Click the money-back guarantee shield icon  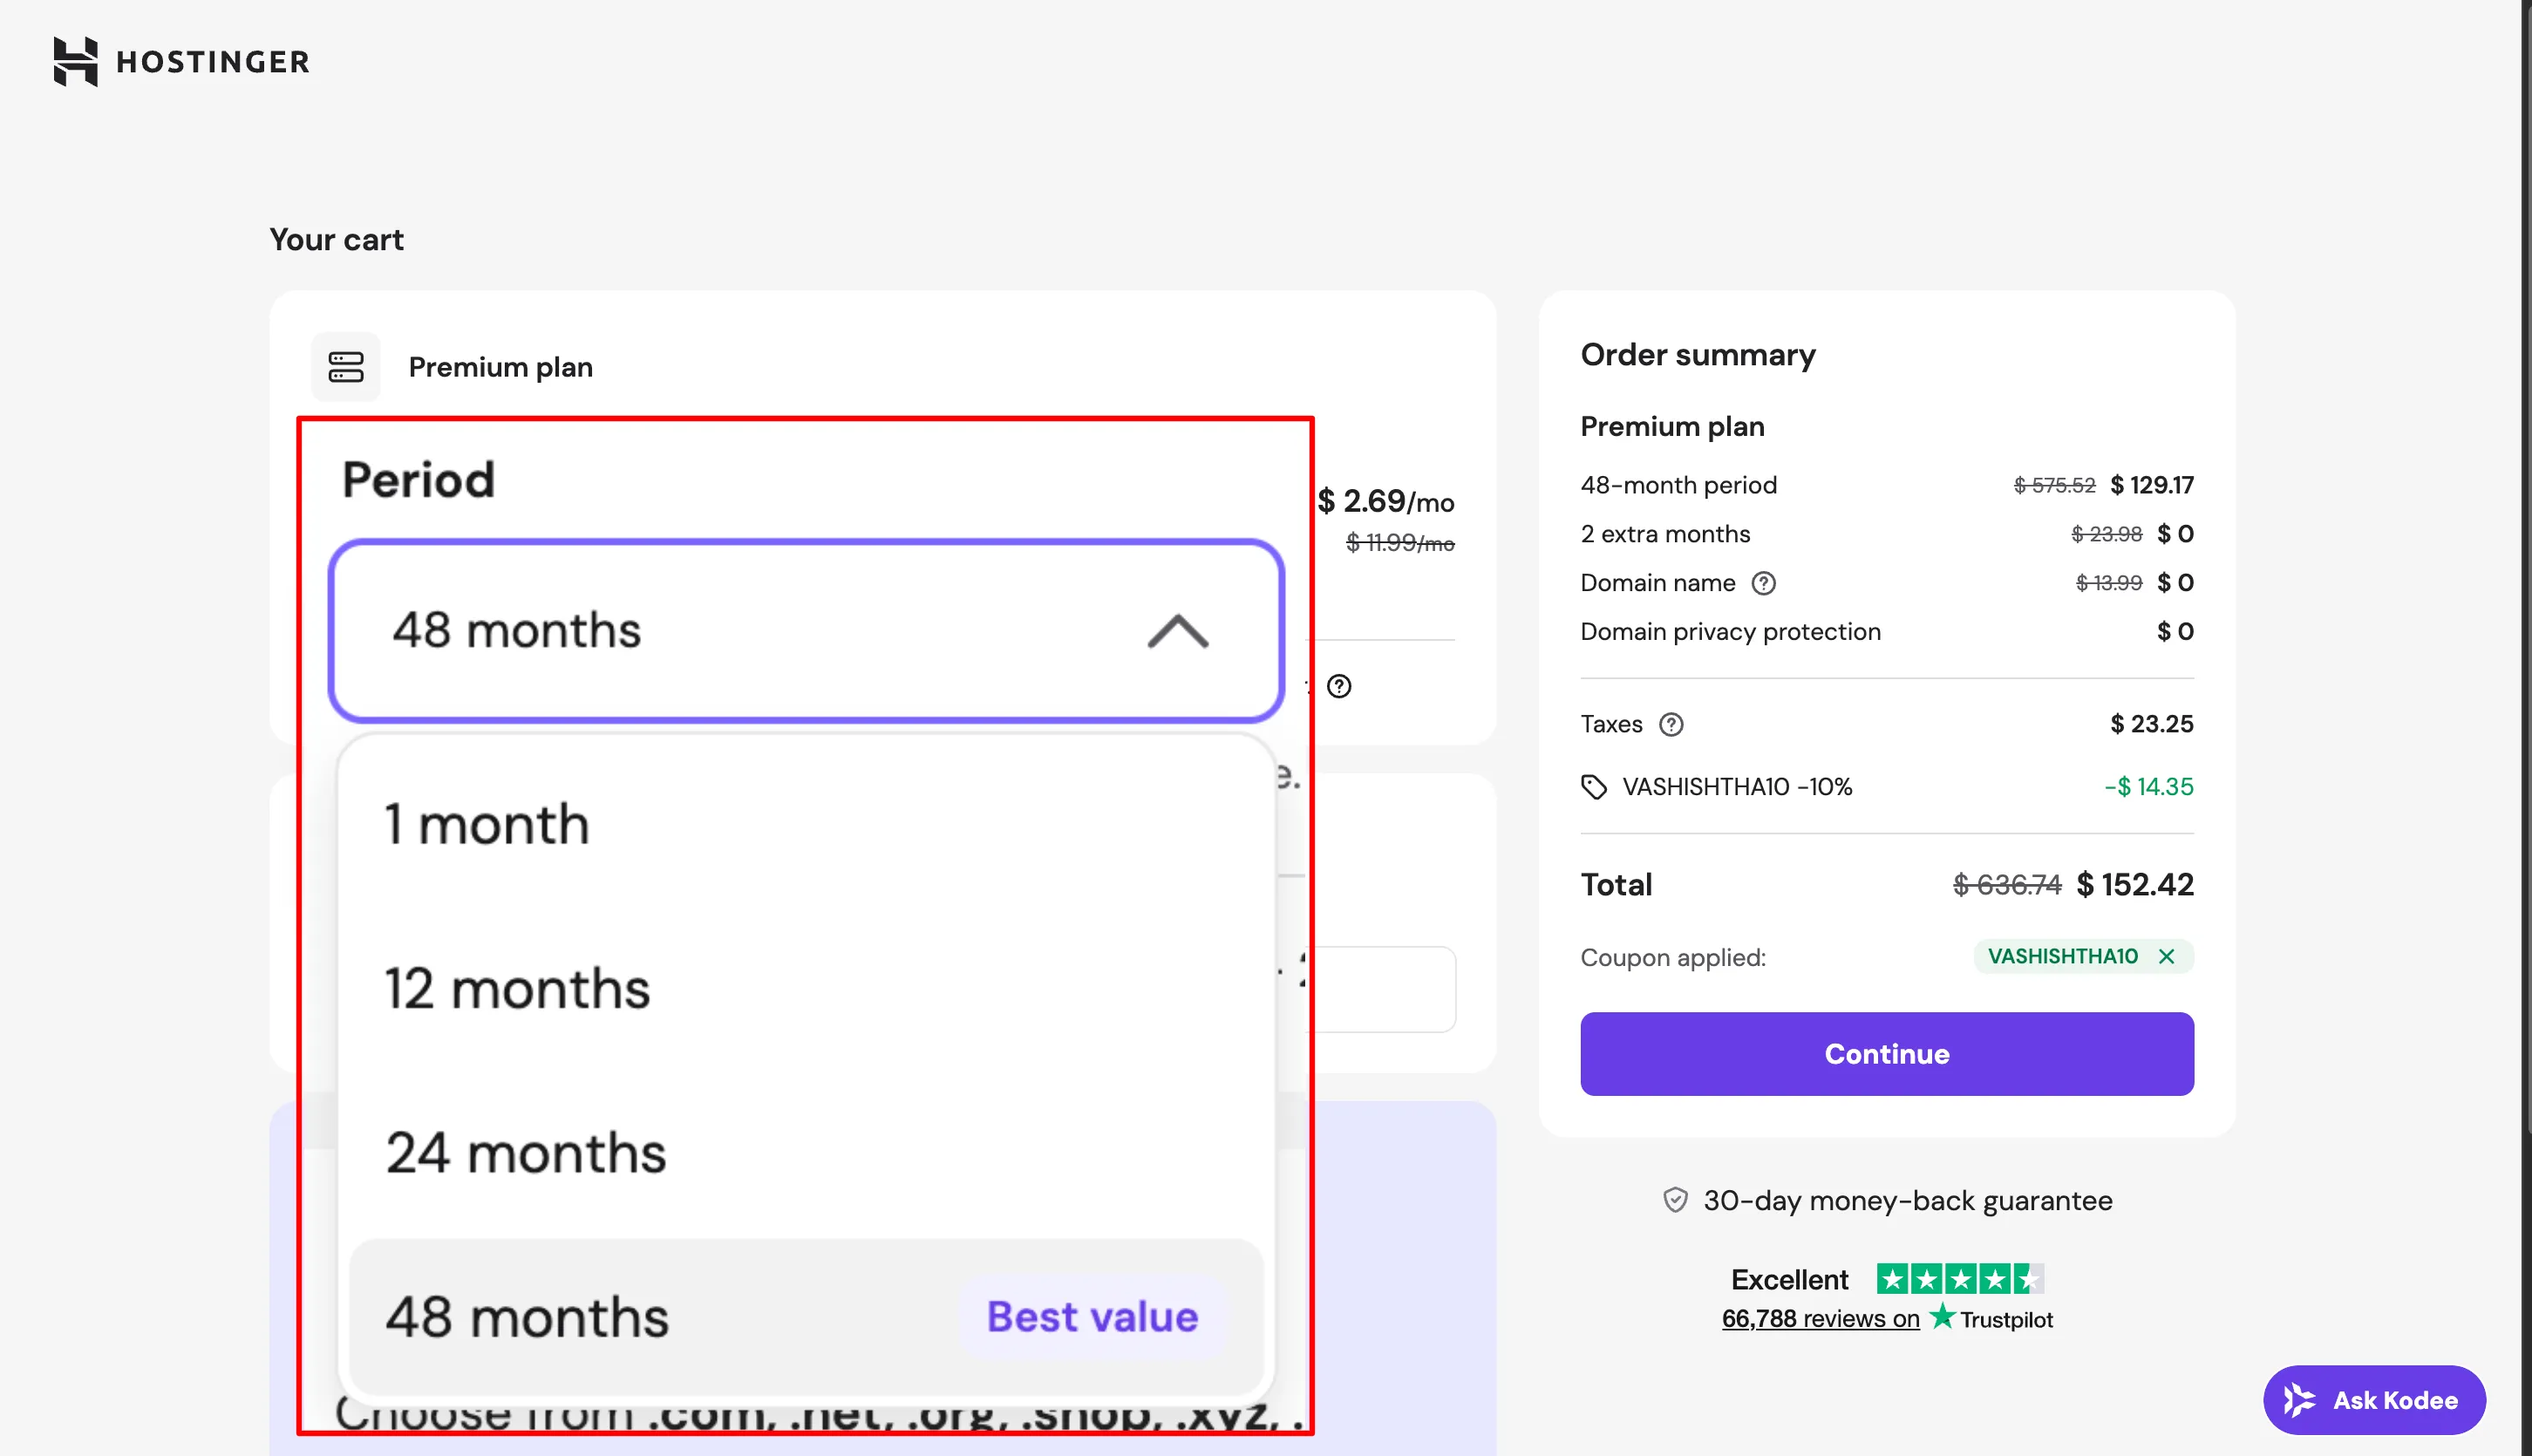1675,1200
